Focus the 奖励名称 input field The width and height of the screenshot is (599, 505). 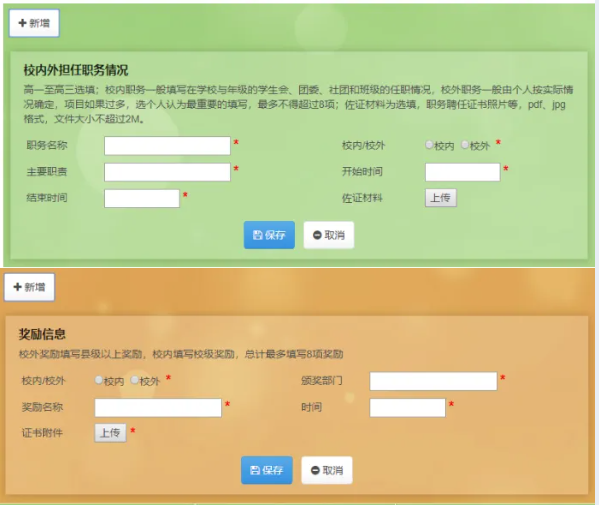pos(158,408)
